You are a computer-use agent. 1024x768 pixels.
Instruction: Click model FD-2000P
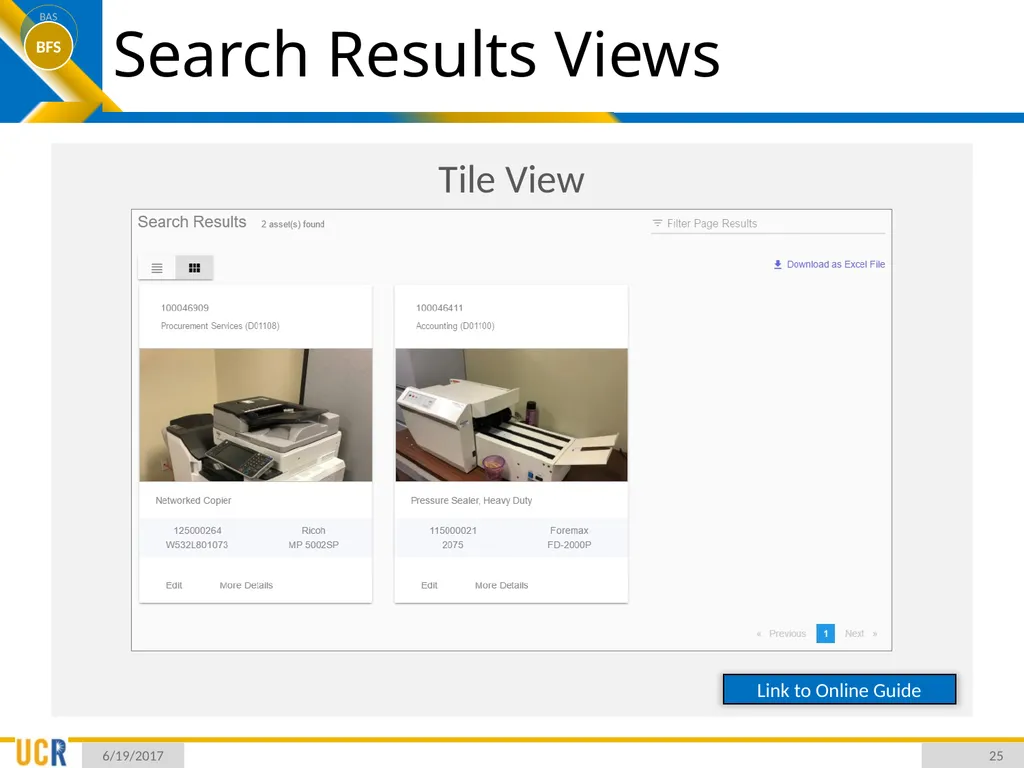(569, 545)
